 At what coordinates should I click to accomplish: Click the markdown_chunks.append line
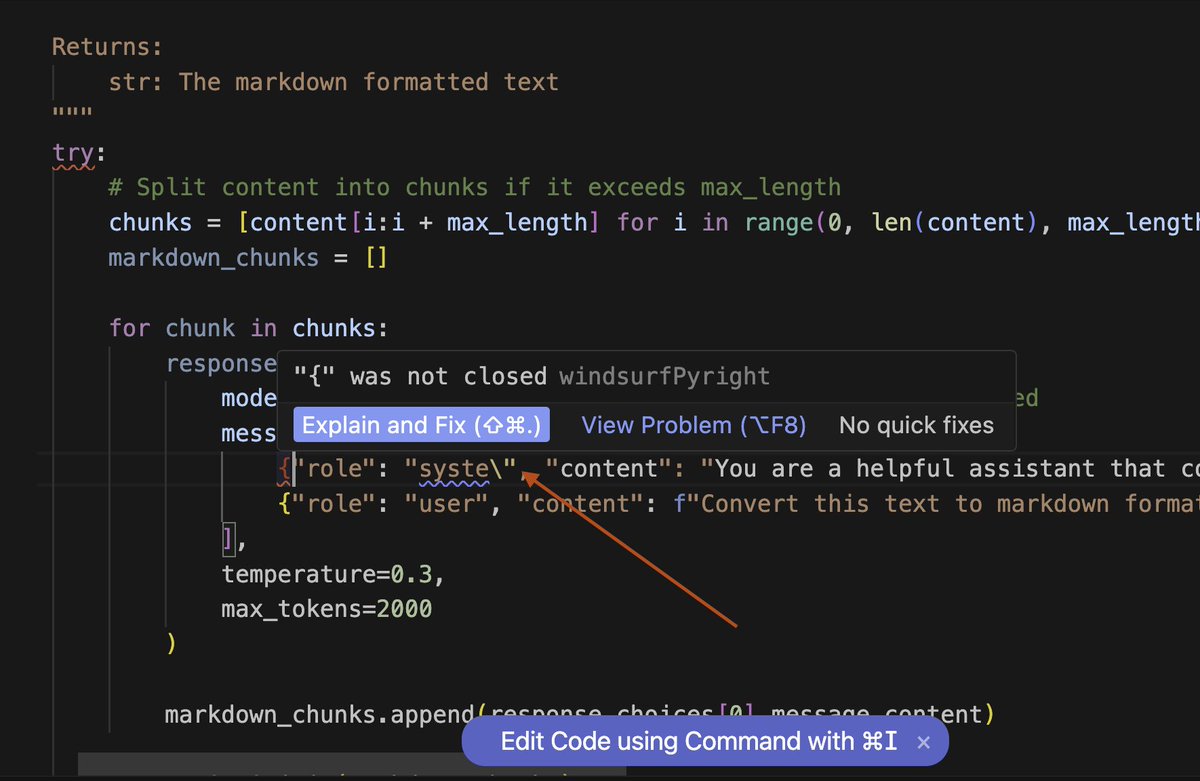pos(580,714)
